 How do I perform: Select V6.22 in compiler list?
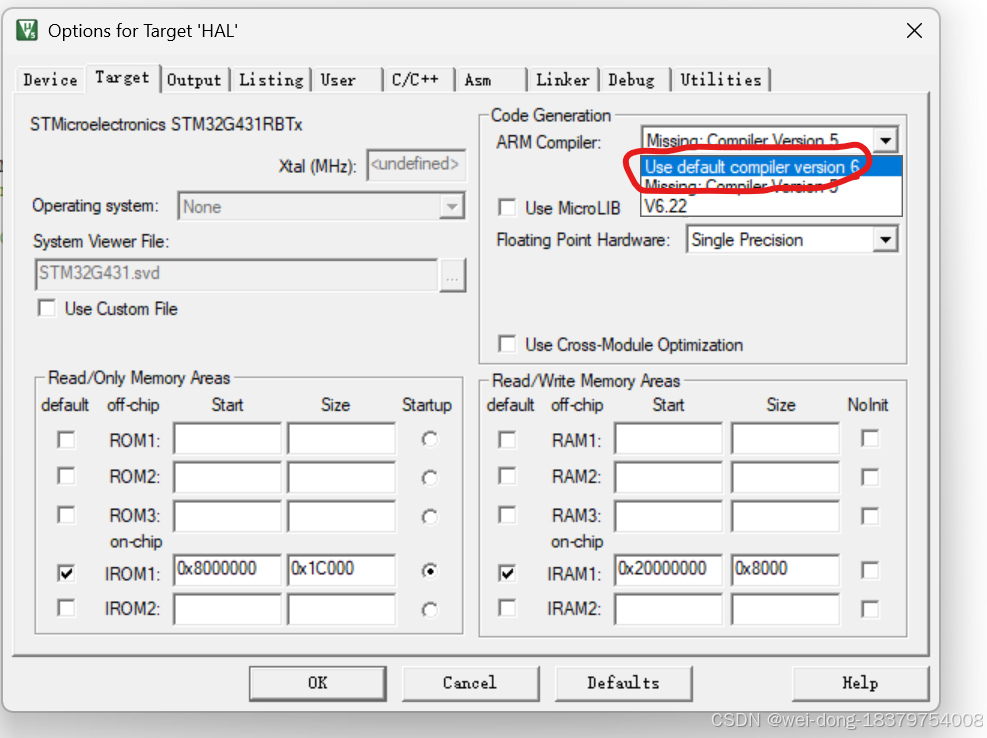coord(772,206)
